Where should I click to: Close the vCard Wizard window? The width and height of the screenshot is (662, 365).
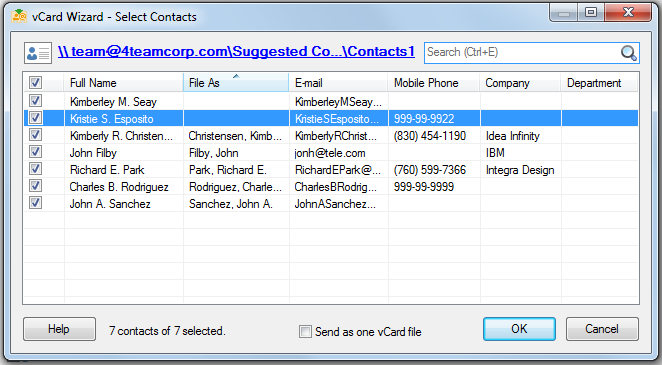(628, 12)
